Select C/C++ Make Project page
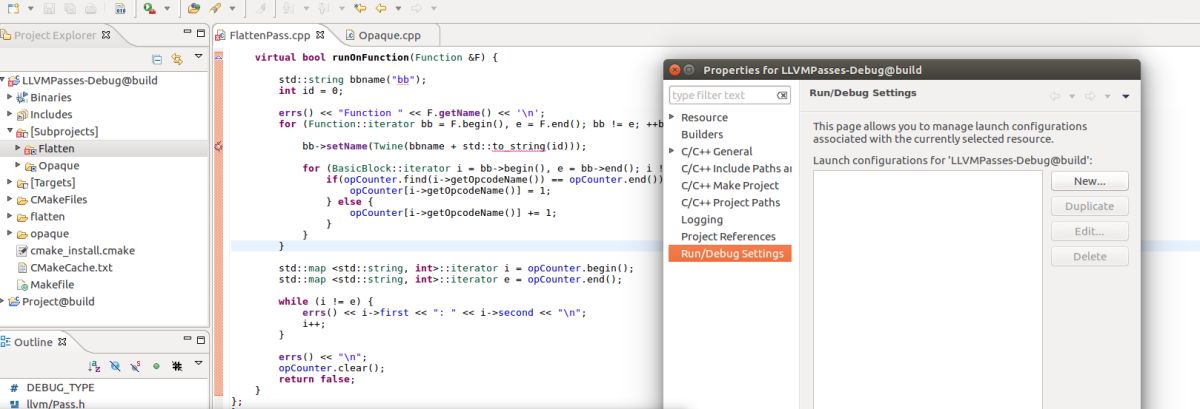The width and height of the screenshot is (1200, 409). tap(730, 185)
